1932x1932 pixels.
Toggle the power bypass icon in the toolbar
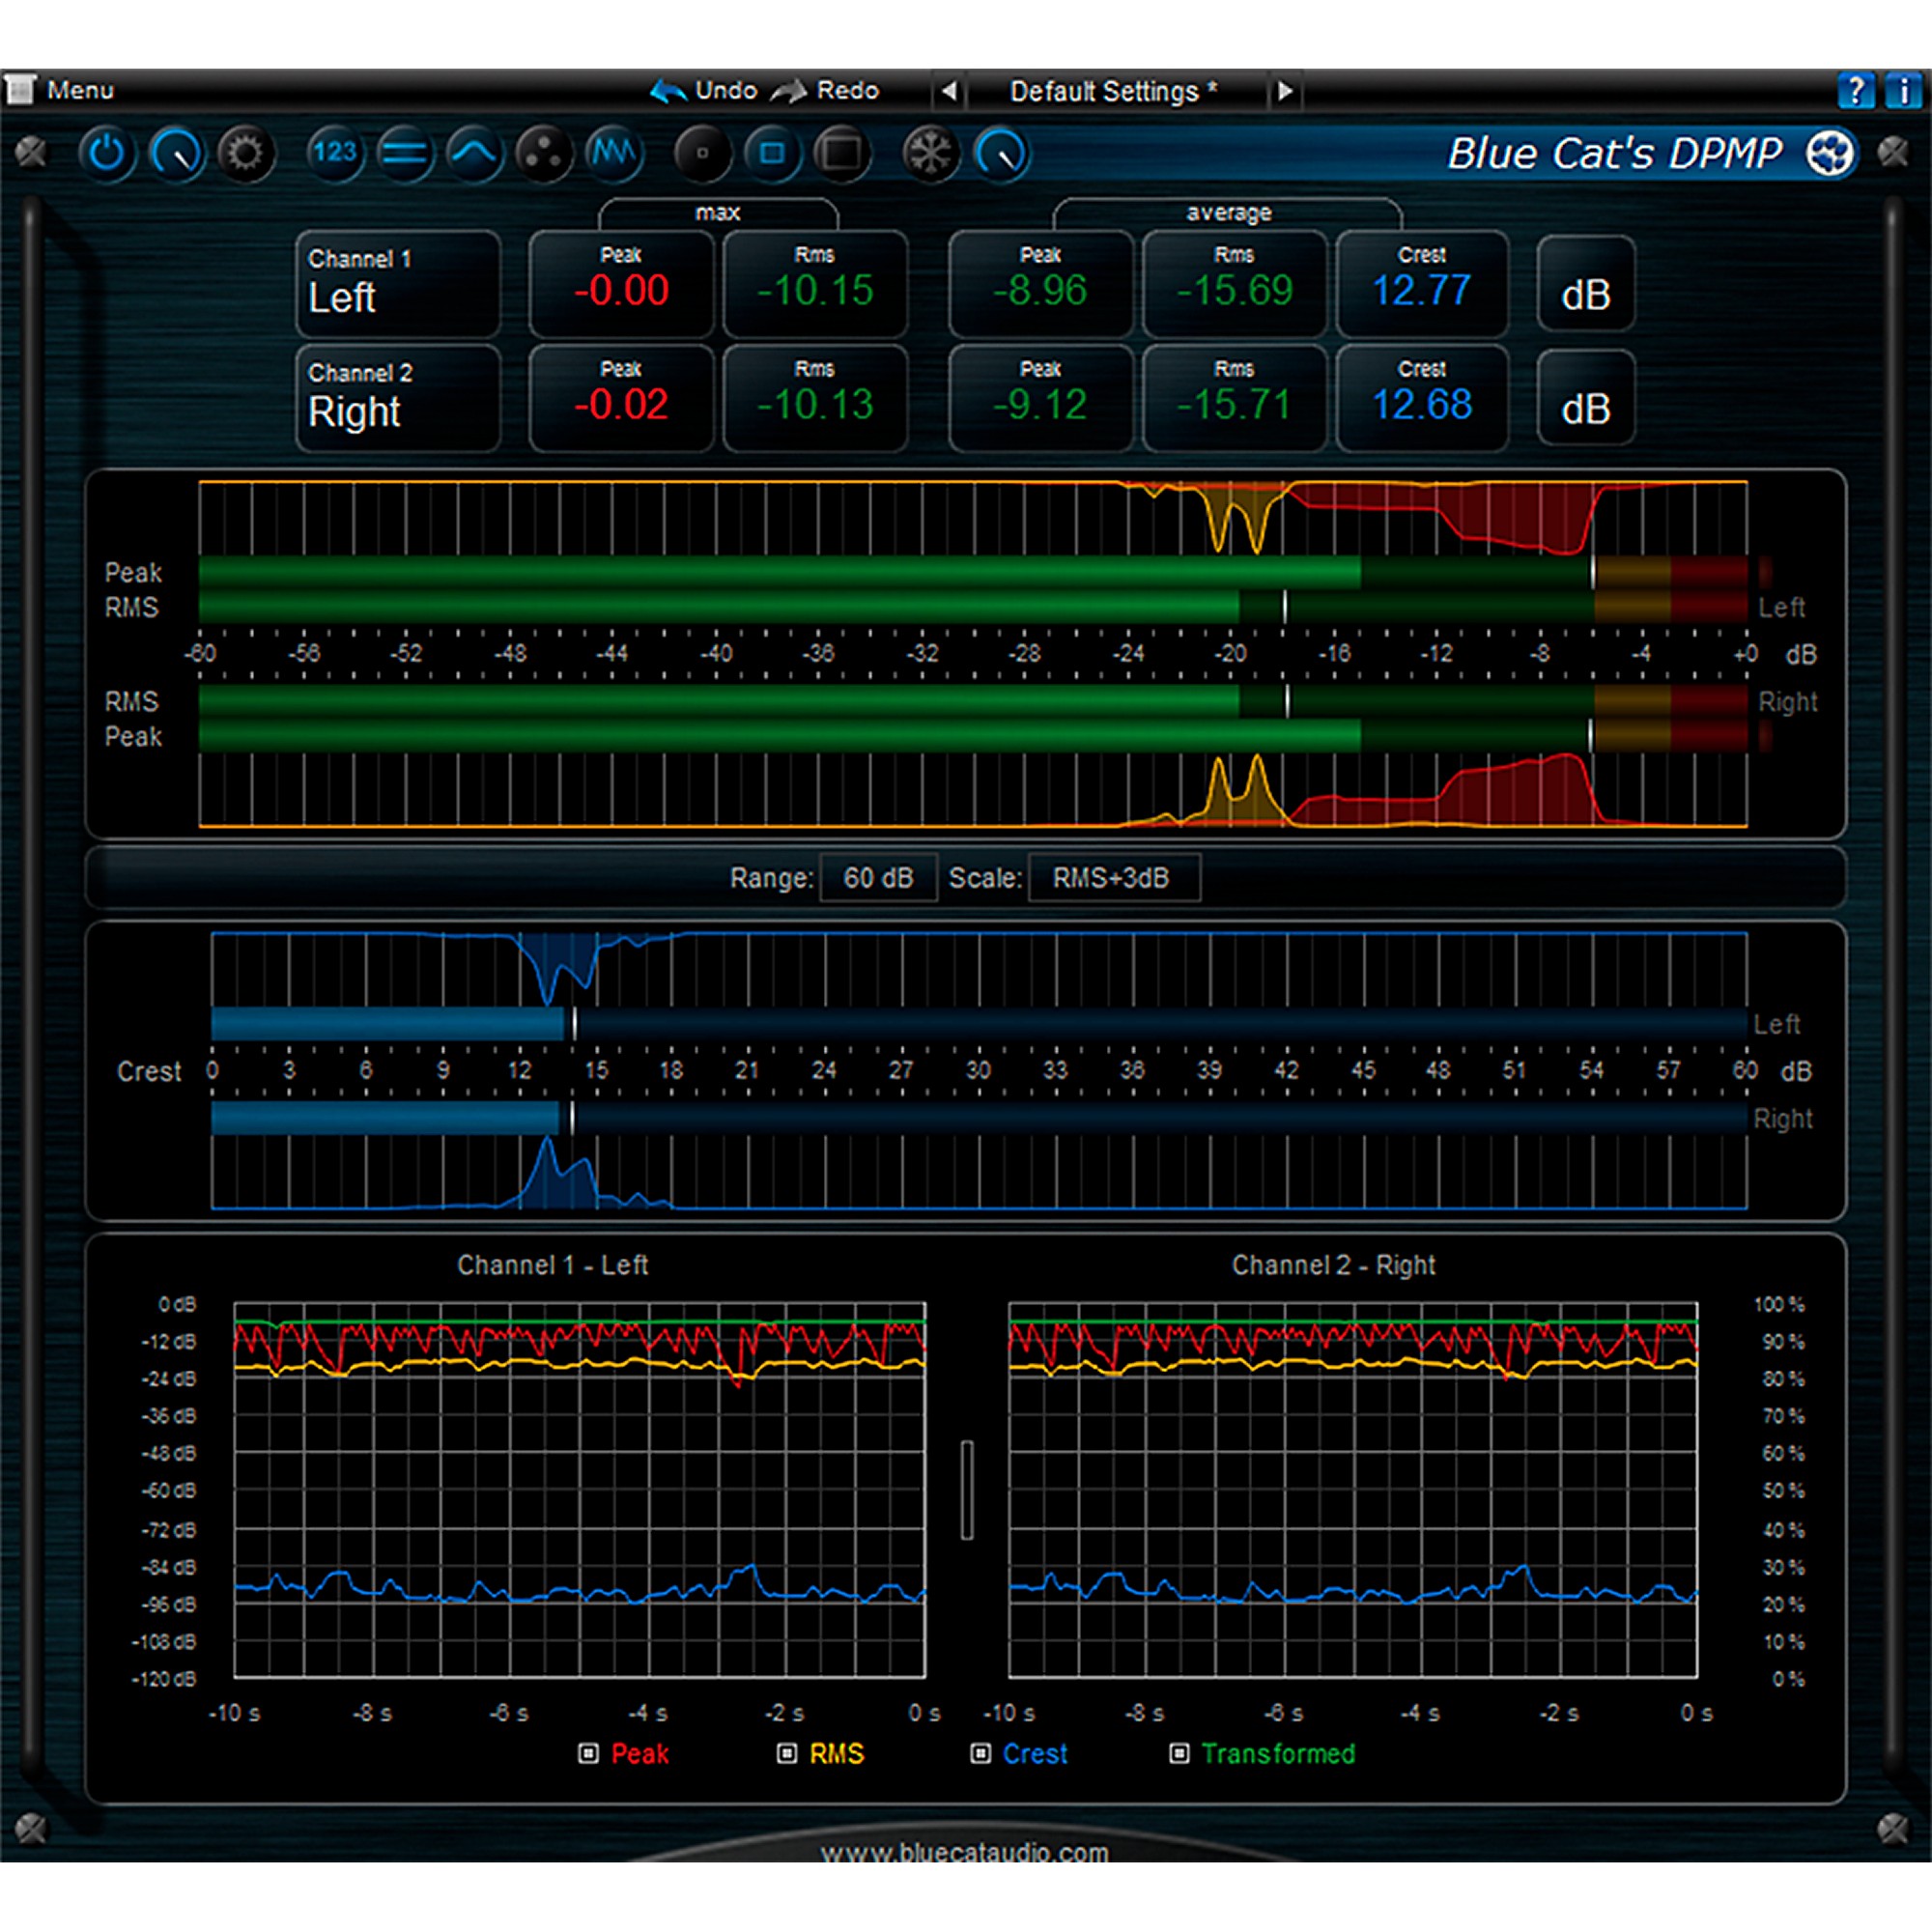coord(108,153)
